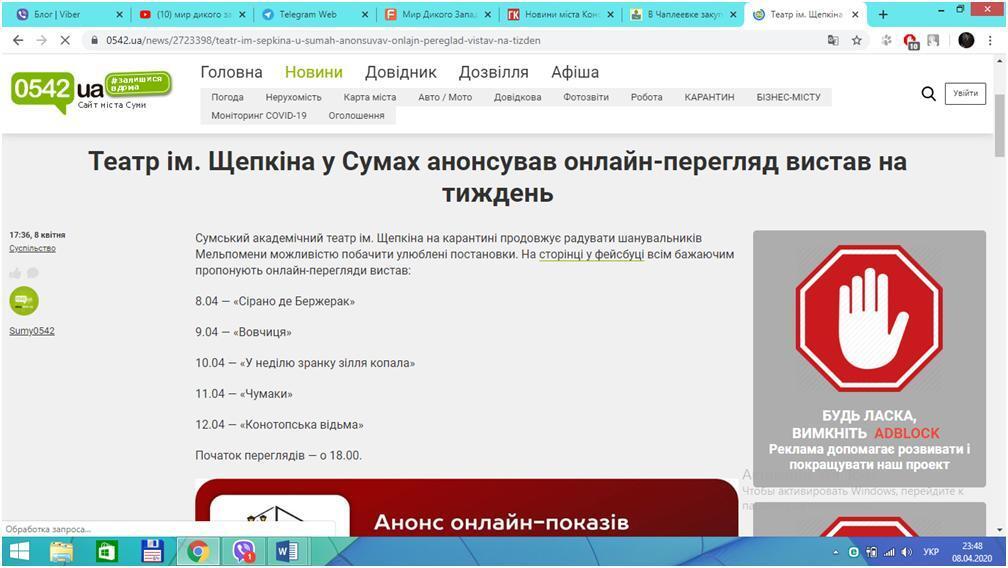Show hidden system tray icons arrow
Viewport: 1008px width, 568px height.
click(x=836, y=552)
